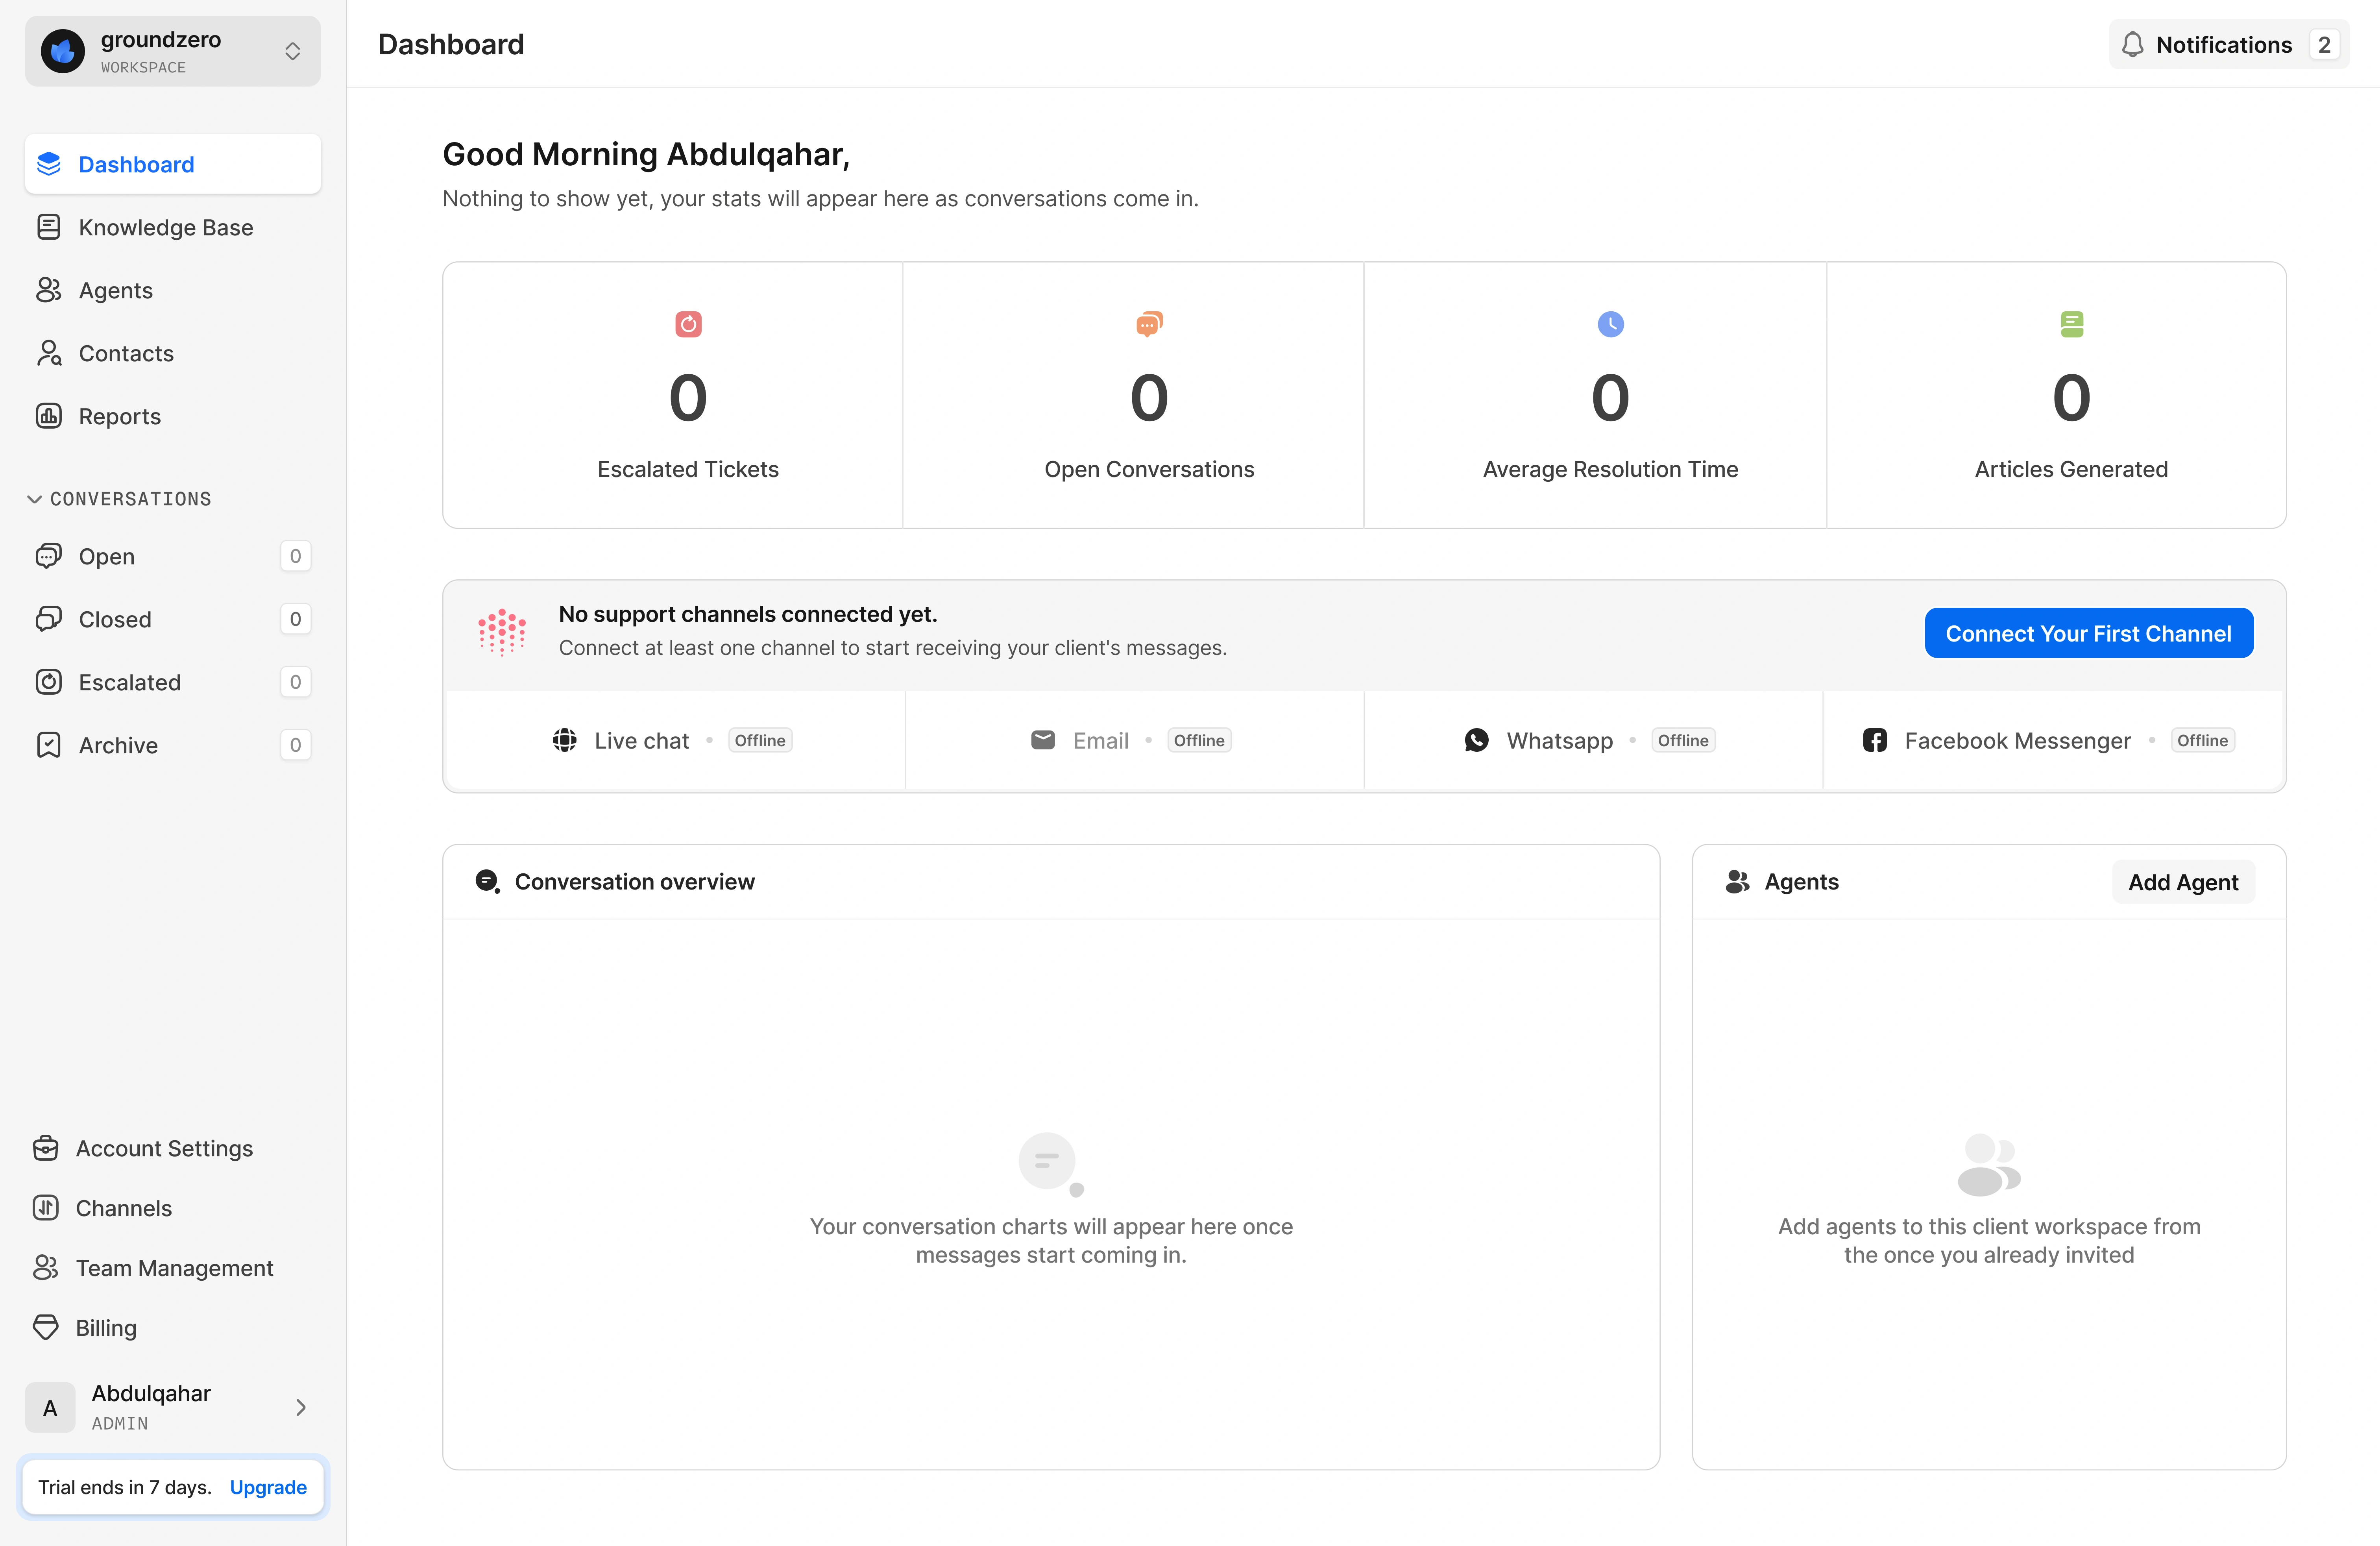Click Connect Your First Channel button
This screenshot has width=2380, height=1546.
[x=2088, y=633]
